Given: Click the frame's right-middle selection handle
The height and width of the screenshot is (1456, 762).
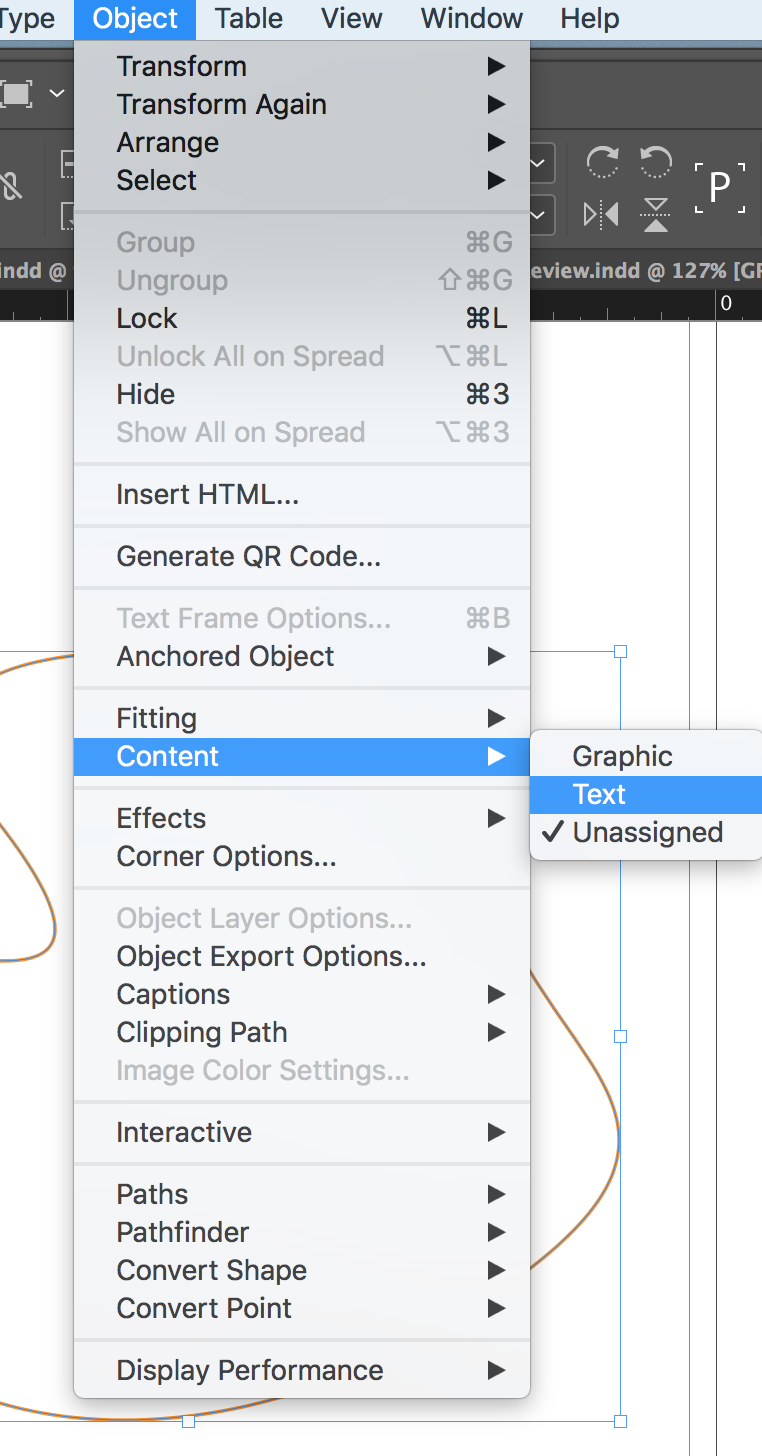Looking at the screenshot, I should pyautogui.click(x=620, y=1037).
